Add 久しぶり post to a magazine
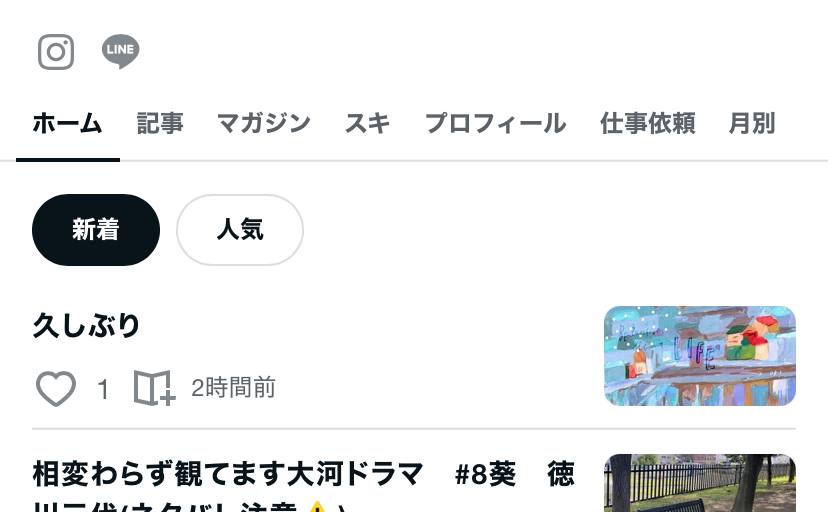The height and width of the screenshot is (512, 828). [154, 388]
